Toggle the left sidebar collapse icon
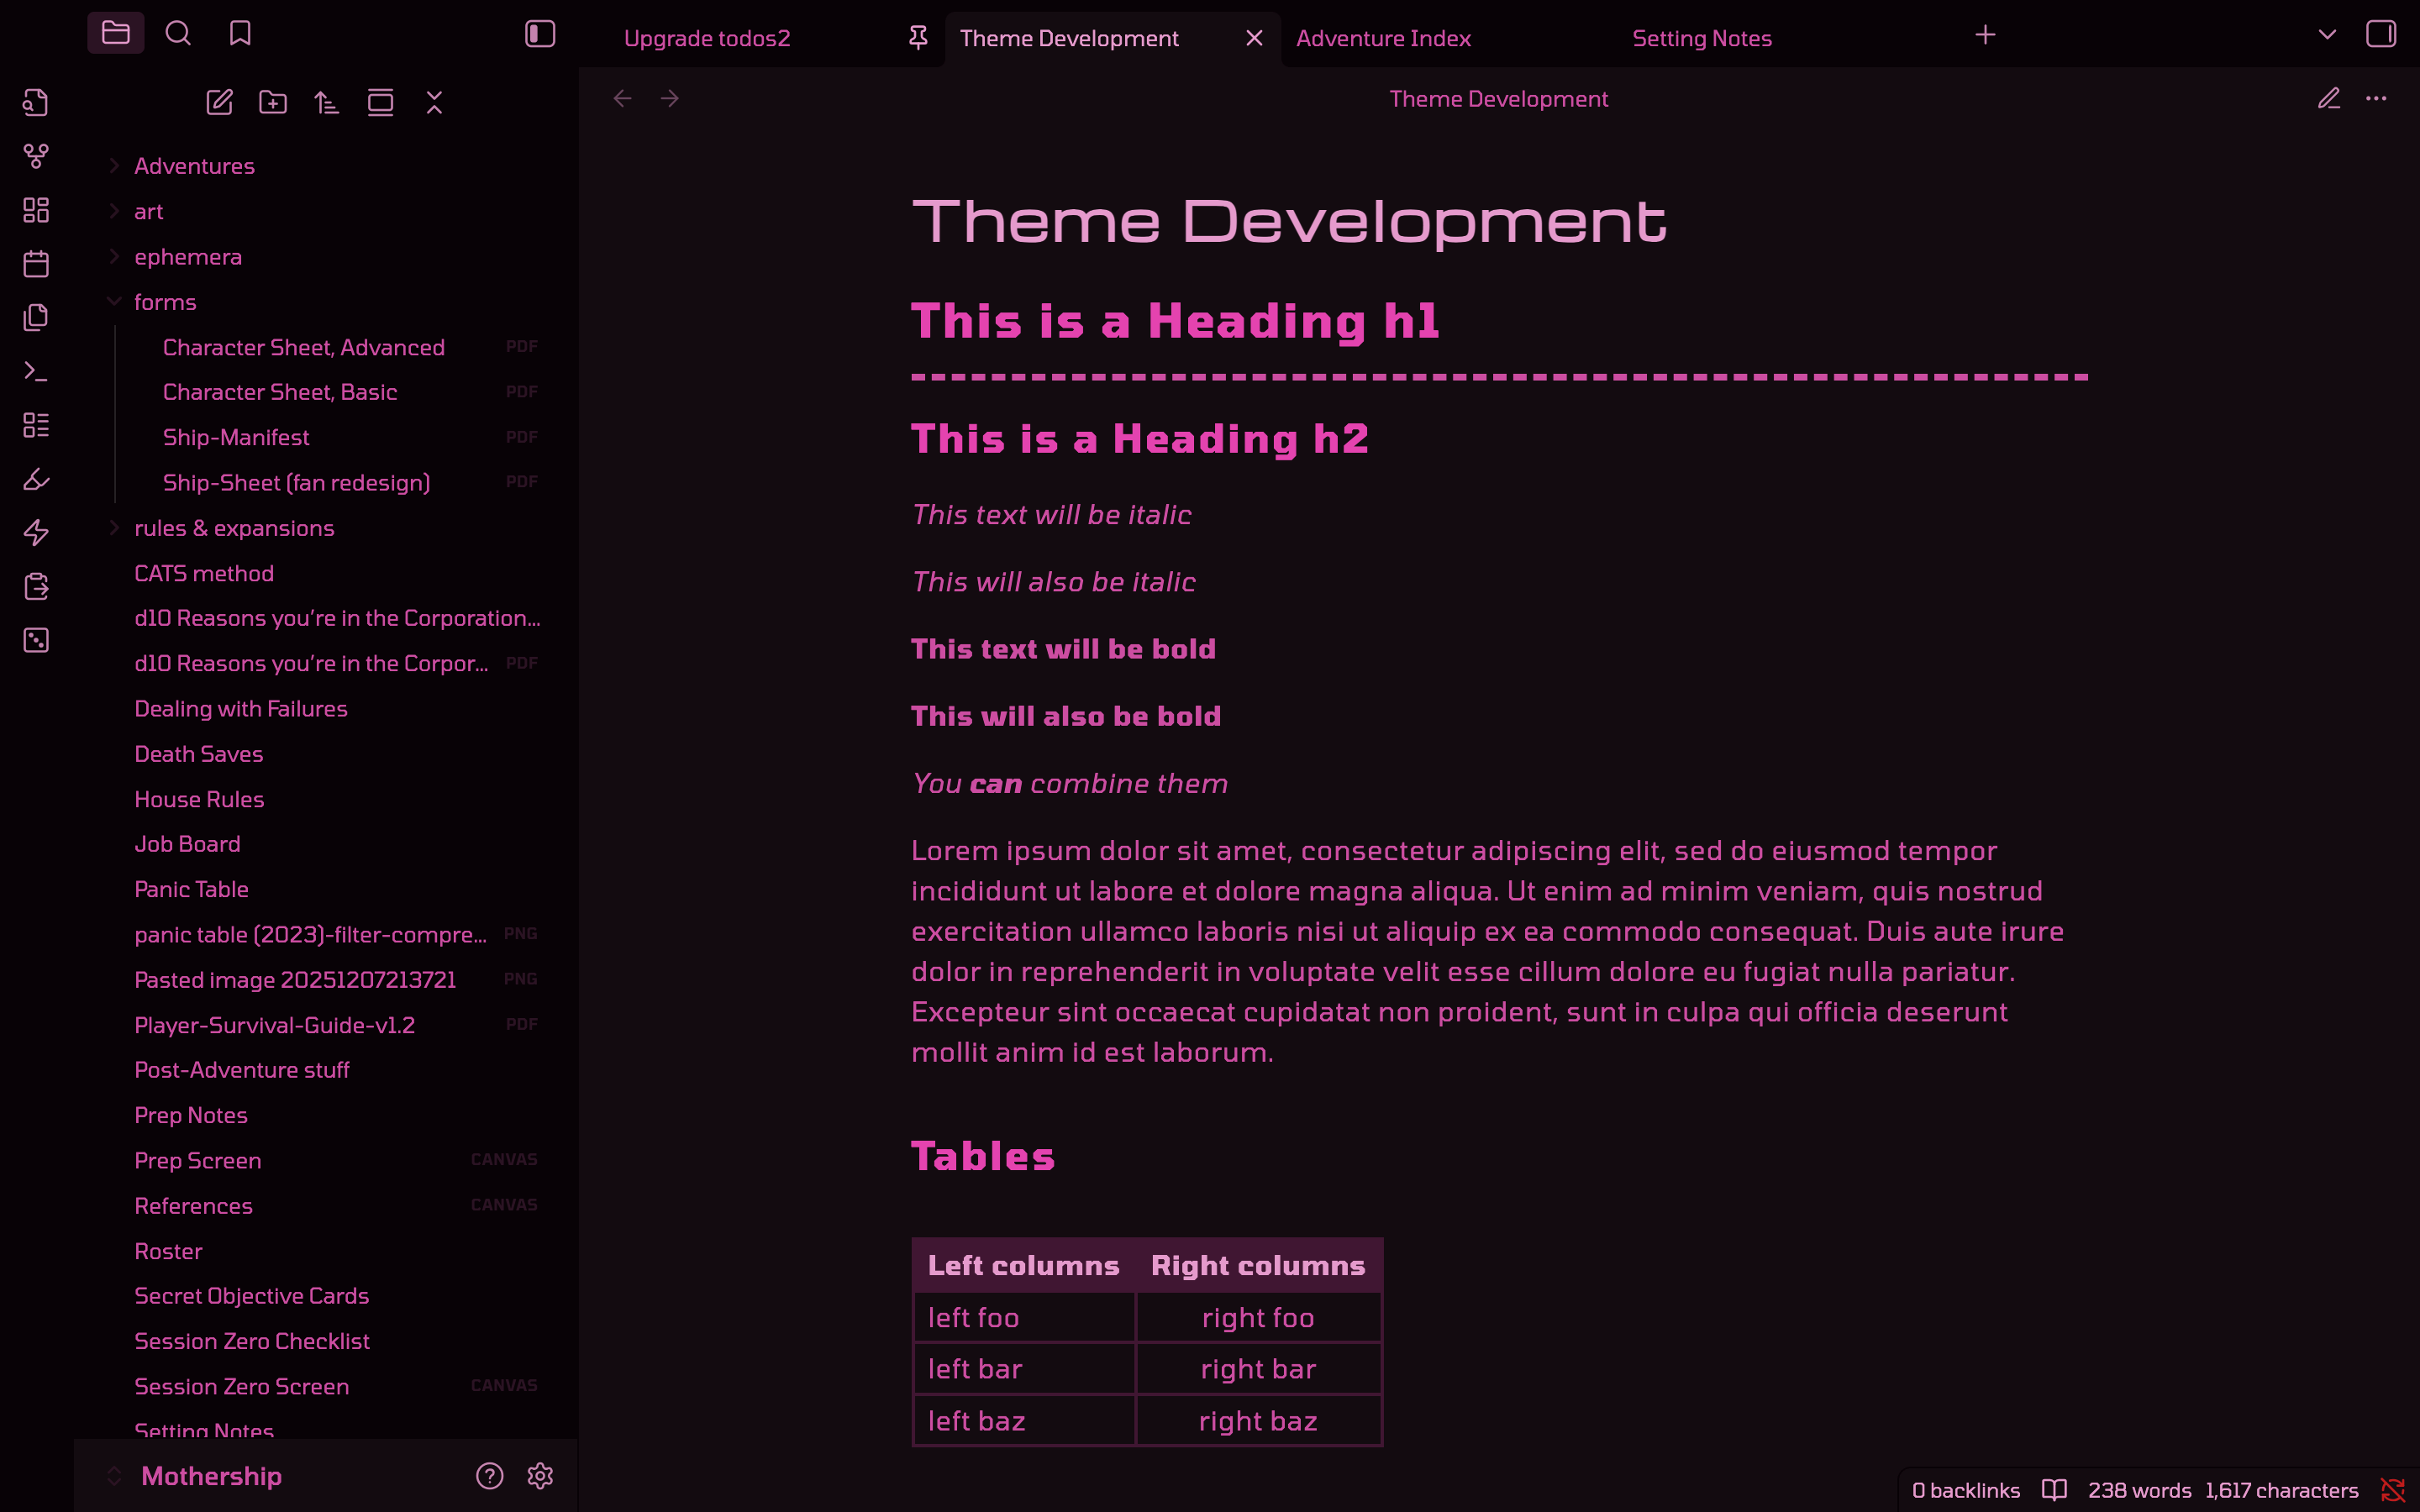This screenshot has width=2420, height=1512. pos(540,34)
